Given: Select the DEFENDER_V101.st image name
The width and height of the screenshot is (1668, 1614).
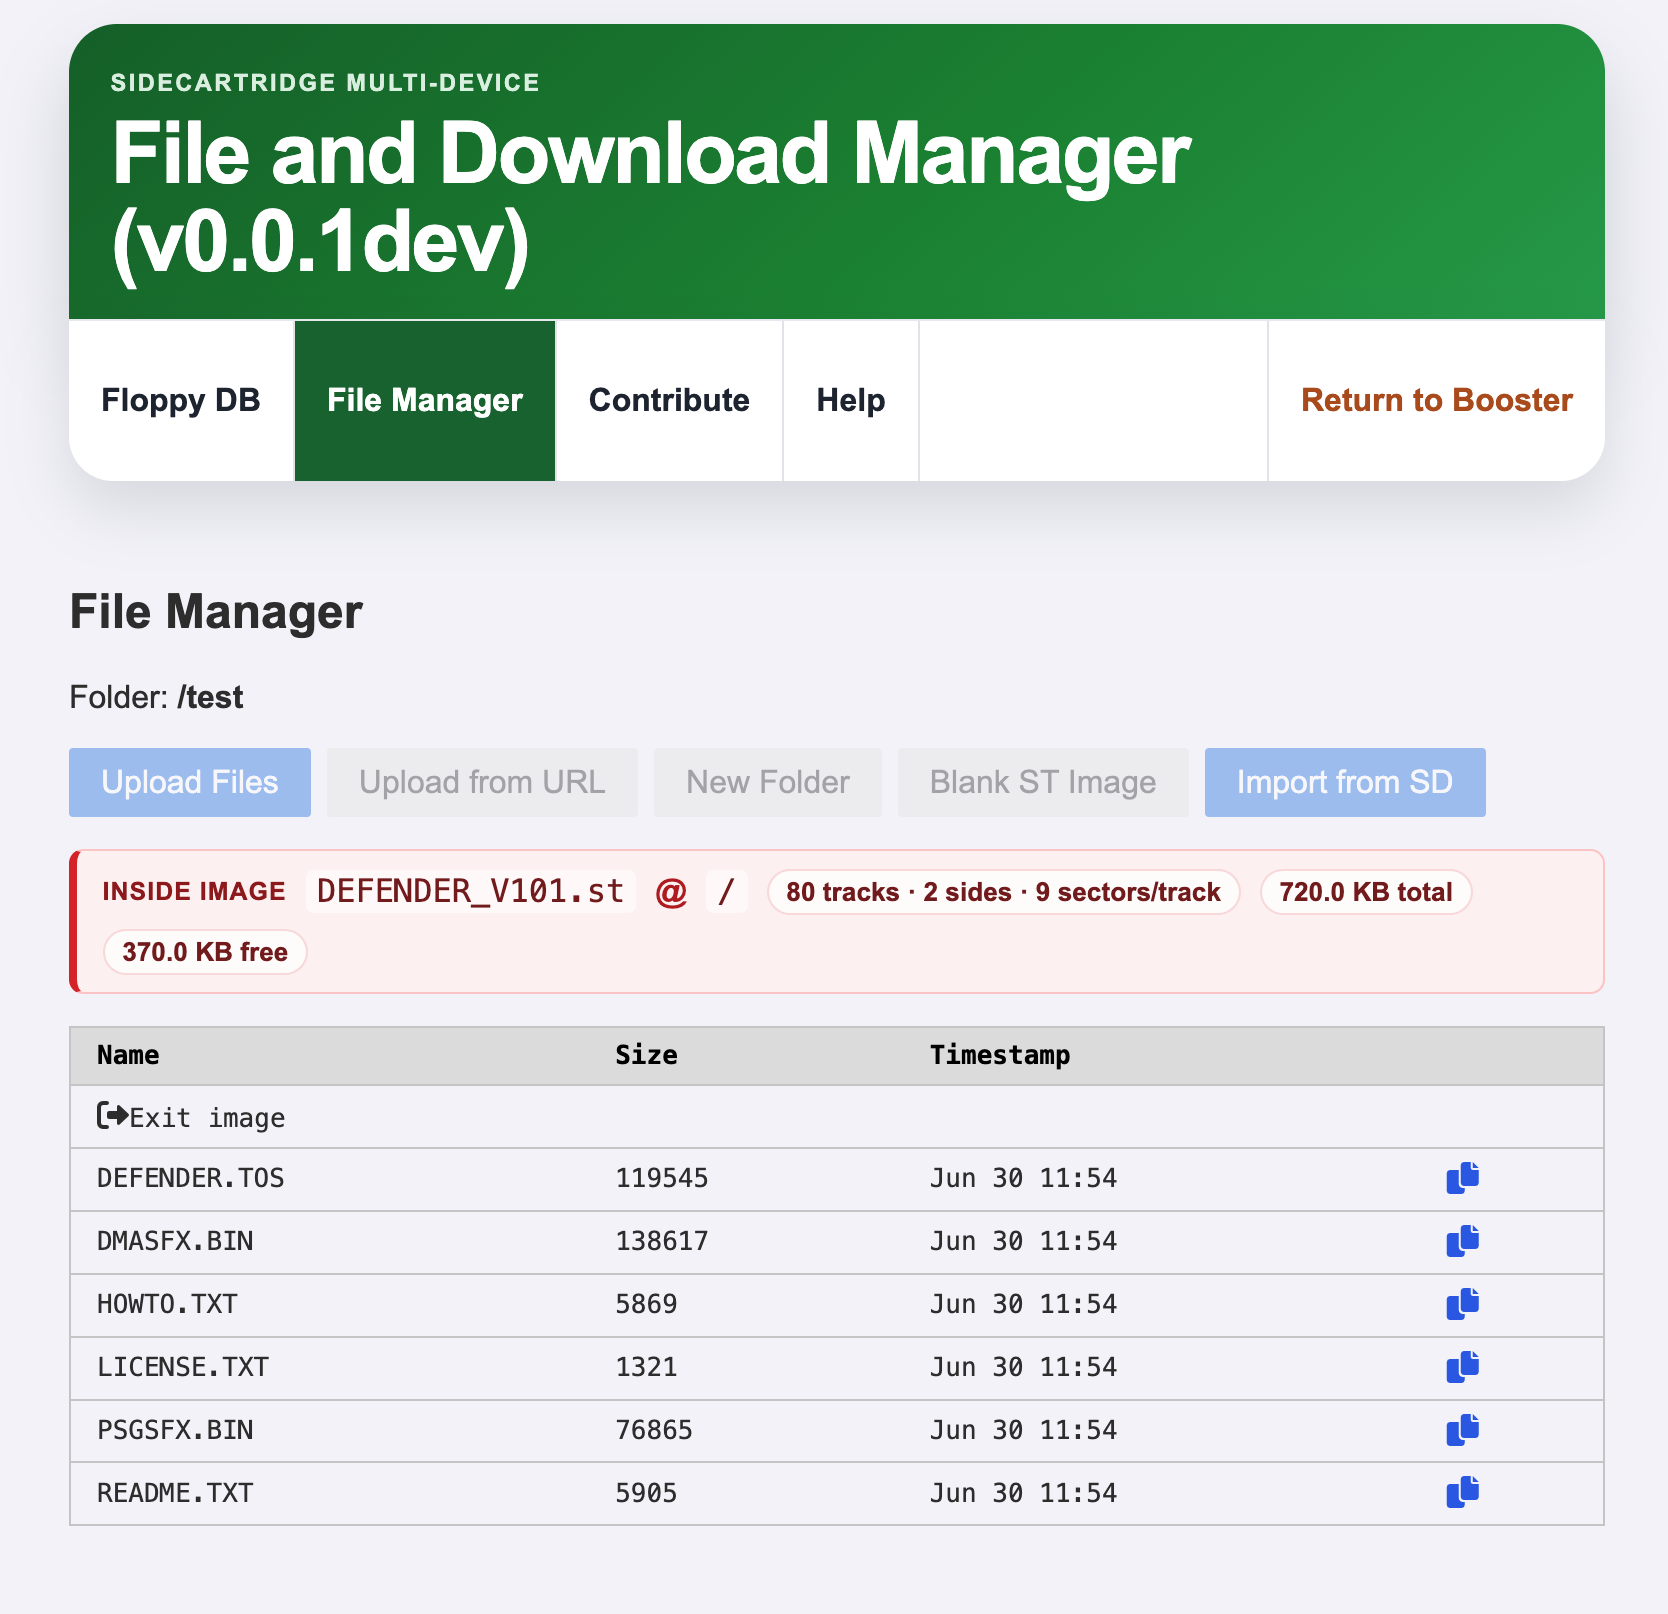Looking at the screenshot, I should (470, 891).
